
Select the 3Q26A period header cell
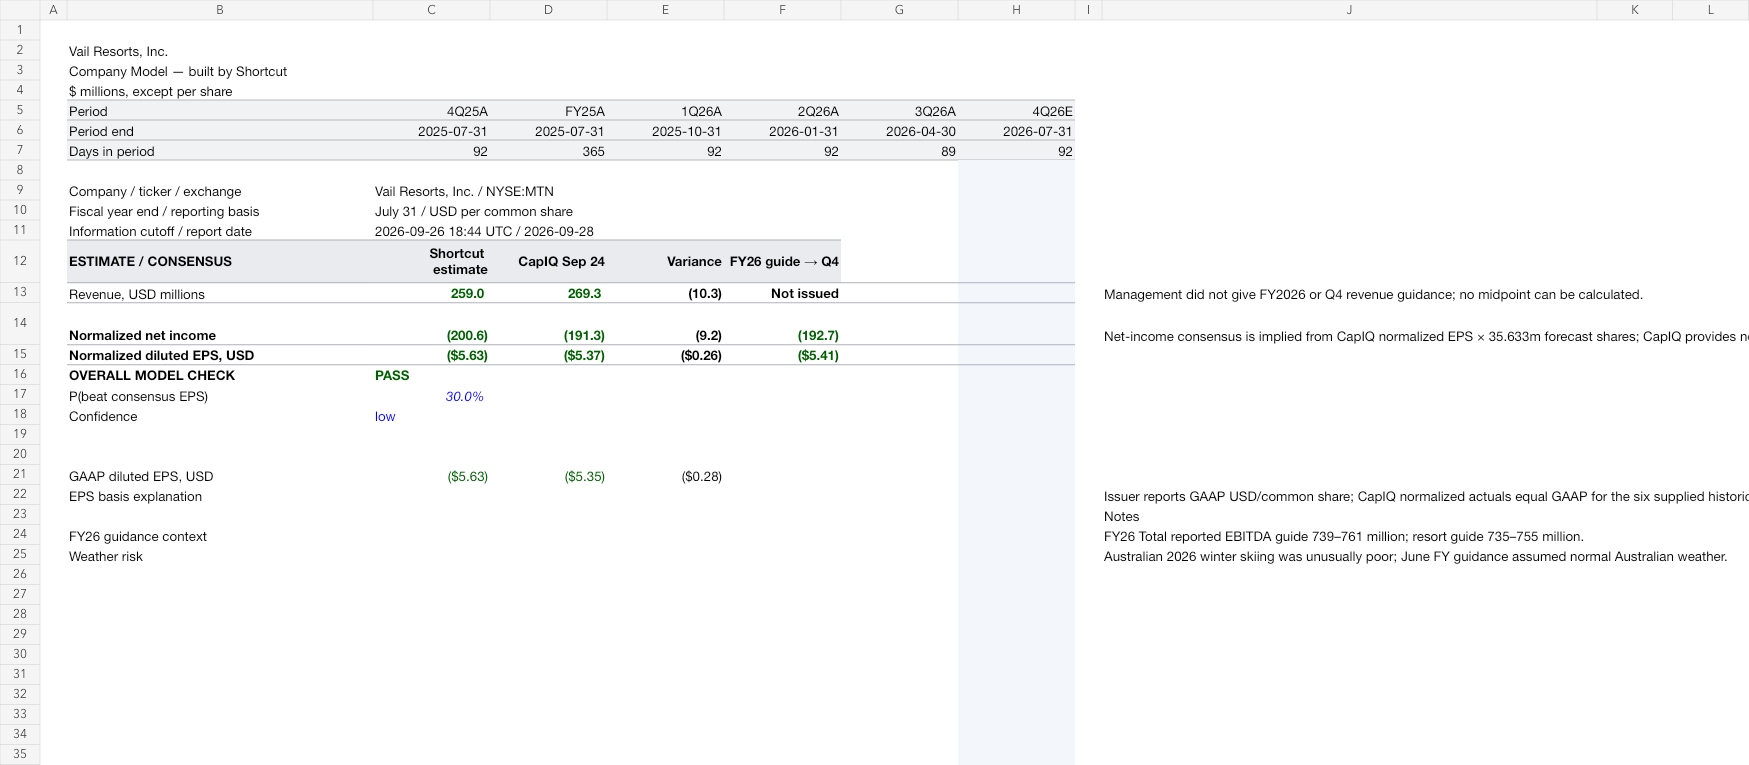click(x=899, y=111)
